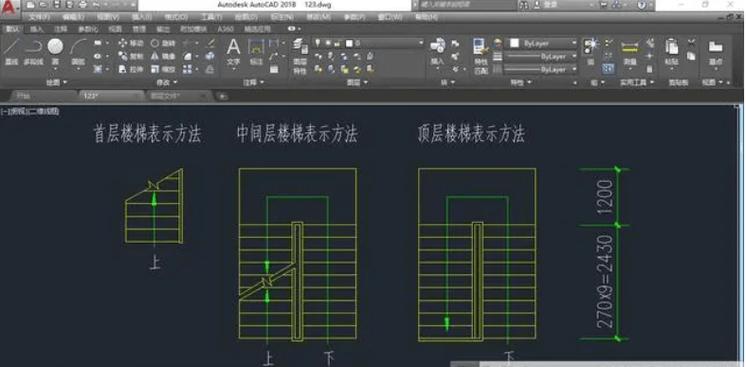The height and width of the screenshot is (367, 746).
Task: Expand the Annotation (注释) panel
Action: (x=253, y=82)
